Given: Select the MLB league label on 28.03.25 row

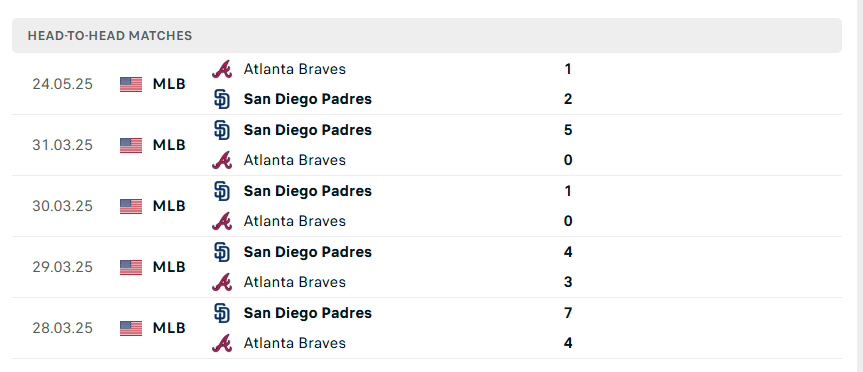Looking at the screenshot, I should click(x=169, y=329).
